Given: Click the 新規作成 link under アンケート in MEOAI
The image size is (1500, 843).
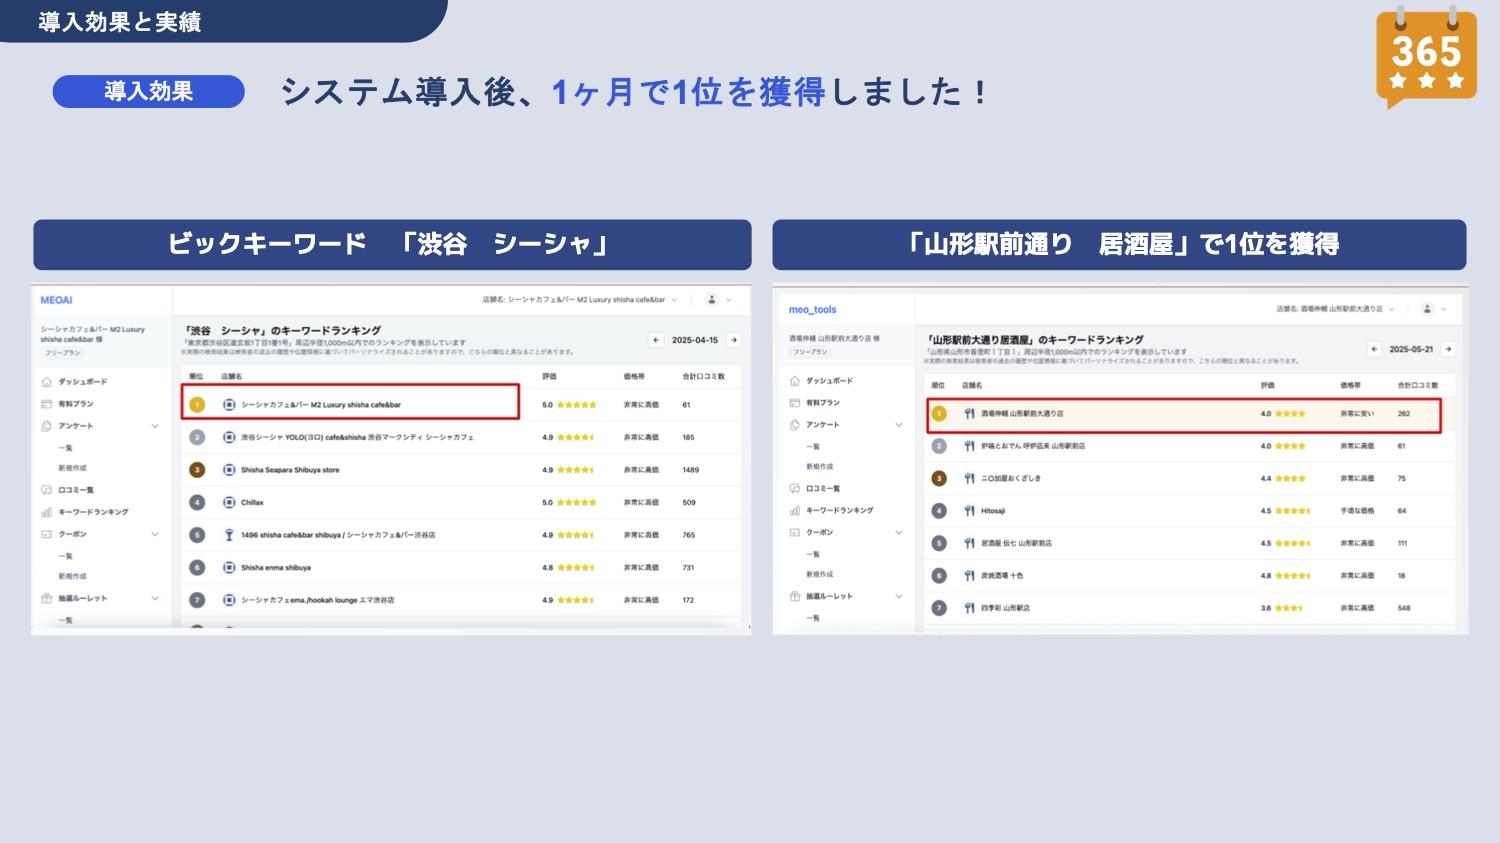Looking at the screenshot, I should (72, 468).
